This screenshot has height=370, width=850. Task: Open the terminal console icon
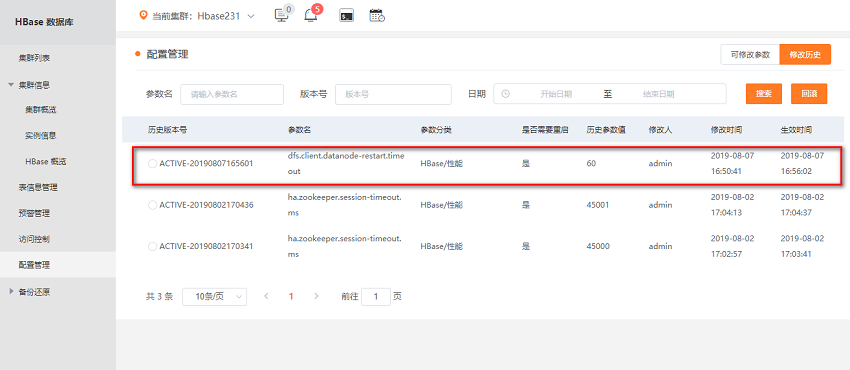(346, 16)
